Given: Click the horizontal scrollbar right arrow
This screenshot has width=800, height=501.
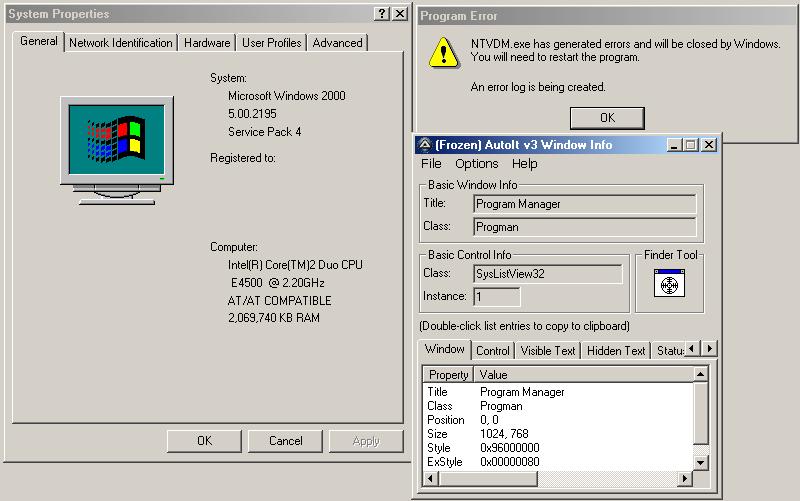Looking at the screenshot, I should [685, 479].
